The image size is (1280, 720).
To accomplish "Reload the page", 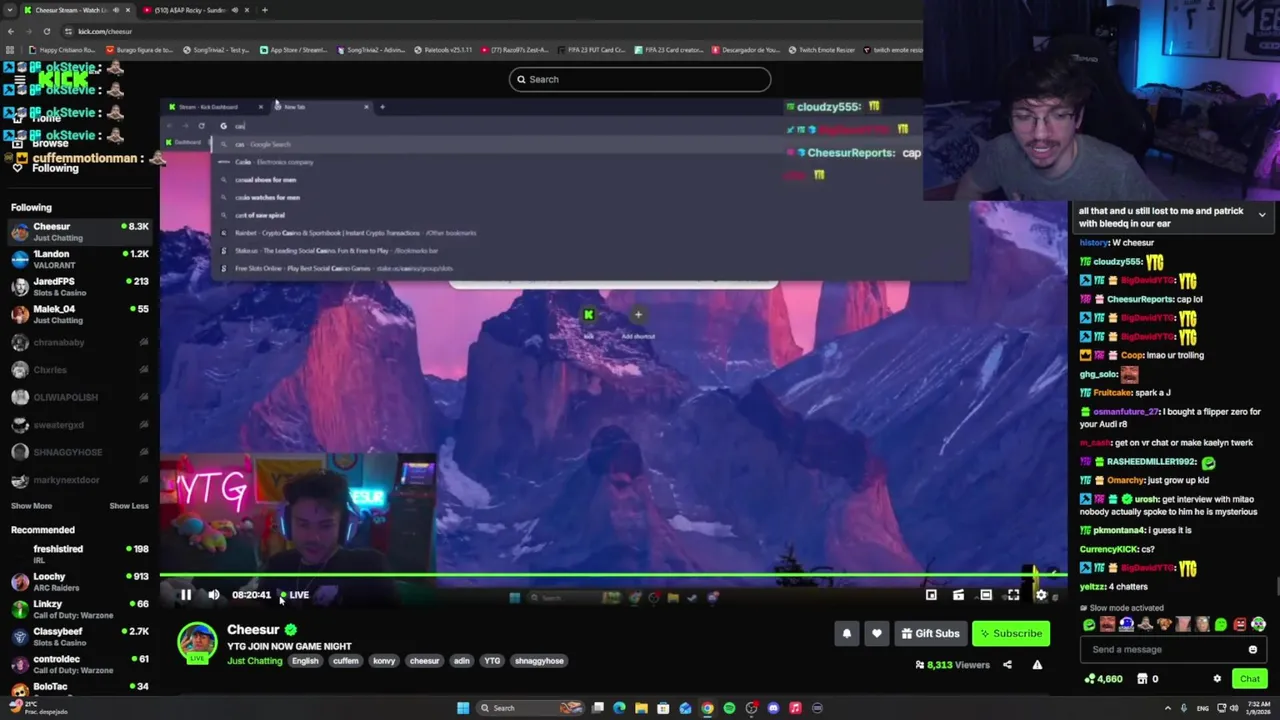I will [x=46, y=31].
